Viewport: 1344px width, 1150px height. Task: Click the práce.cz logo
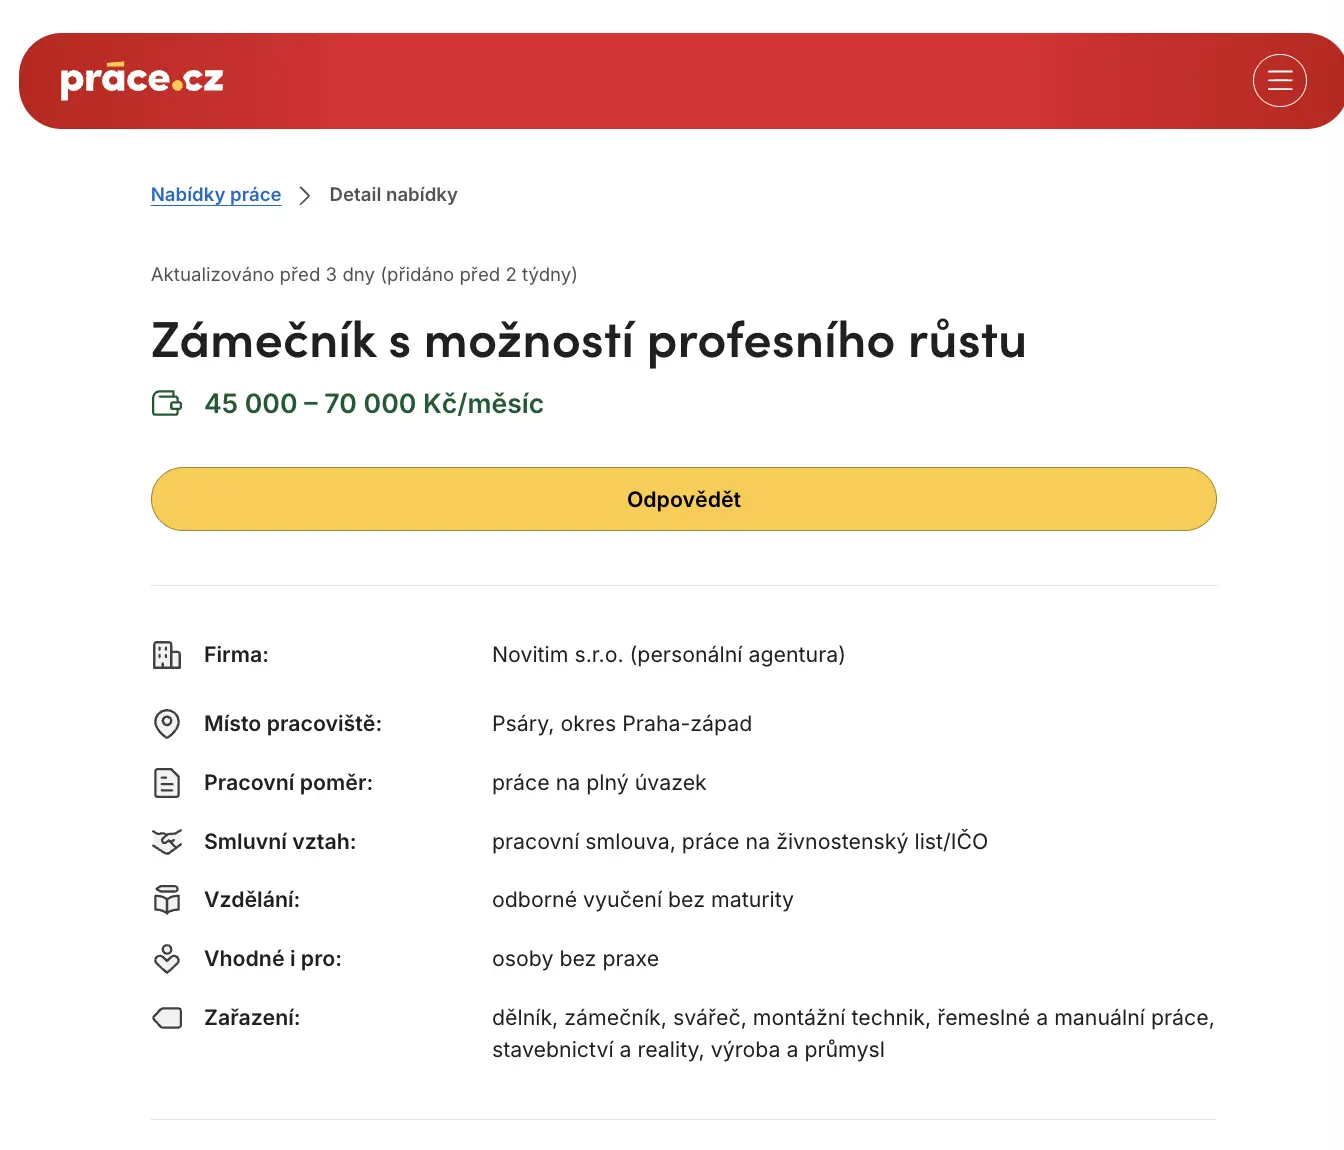pos(142,80)
